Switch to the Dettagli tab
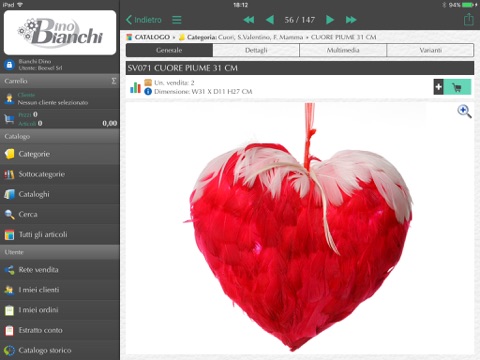Viewport: 480px width, 360px height. click(256, 50)
